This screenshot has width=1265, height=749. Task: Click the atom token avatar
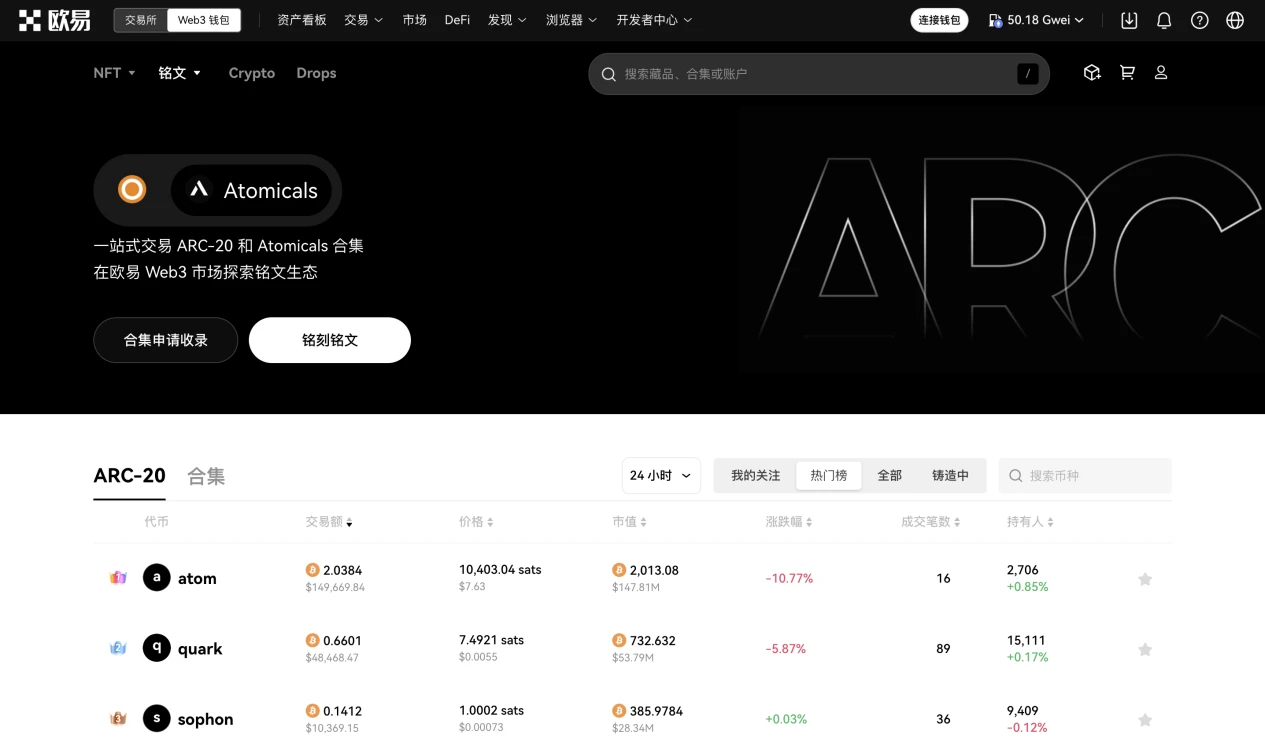point(157,578)
